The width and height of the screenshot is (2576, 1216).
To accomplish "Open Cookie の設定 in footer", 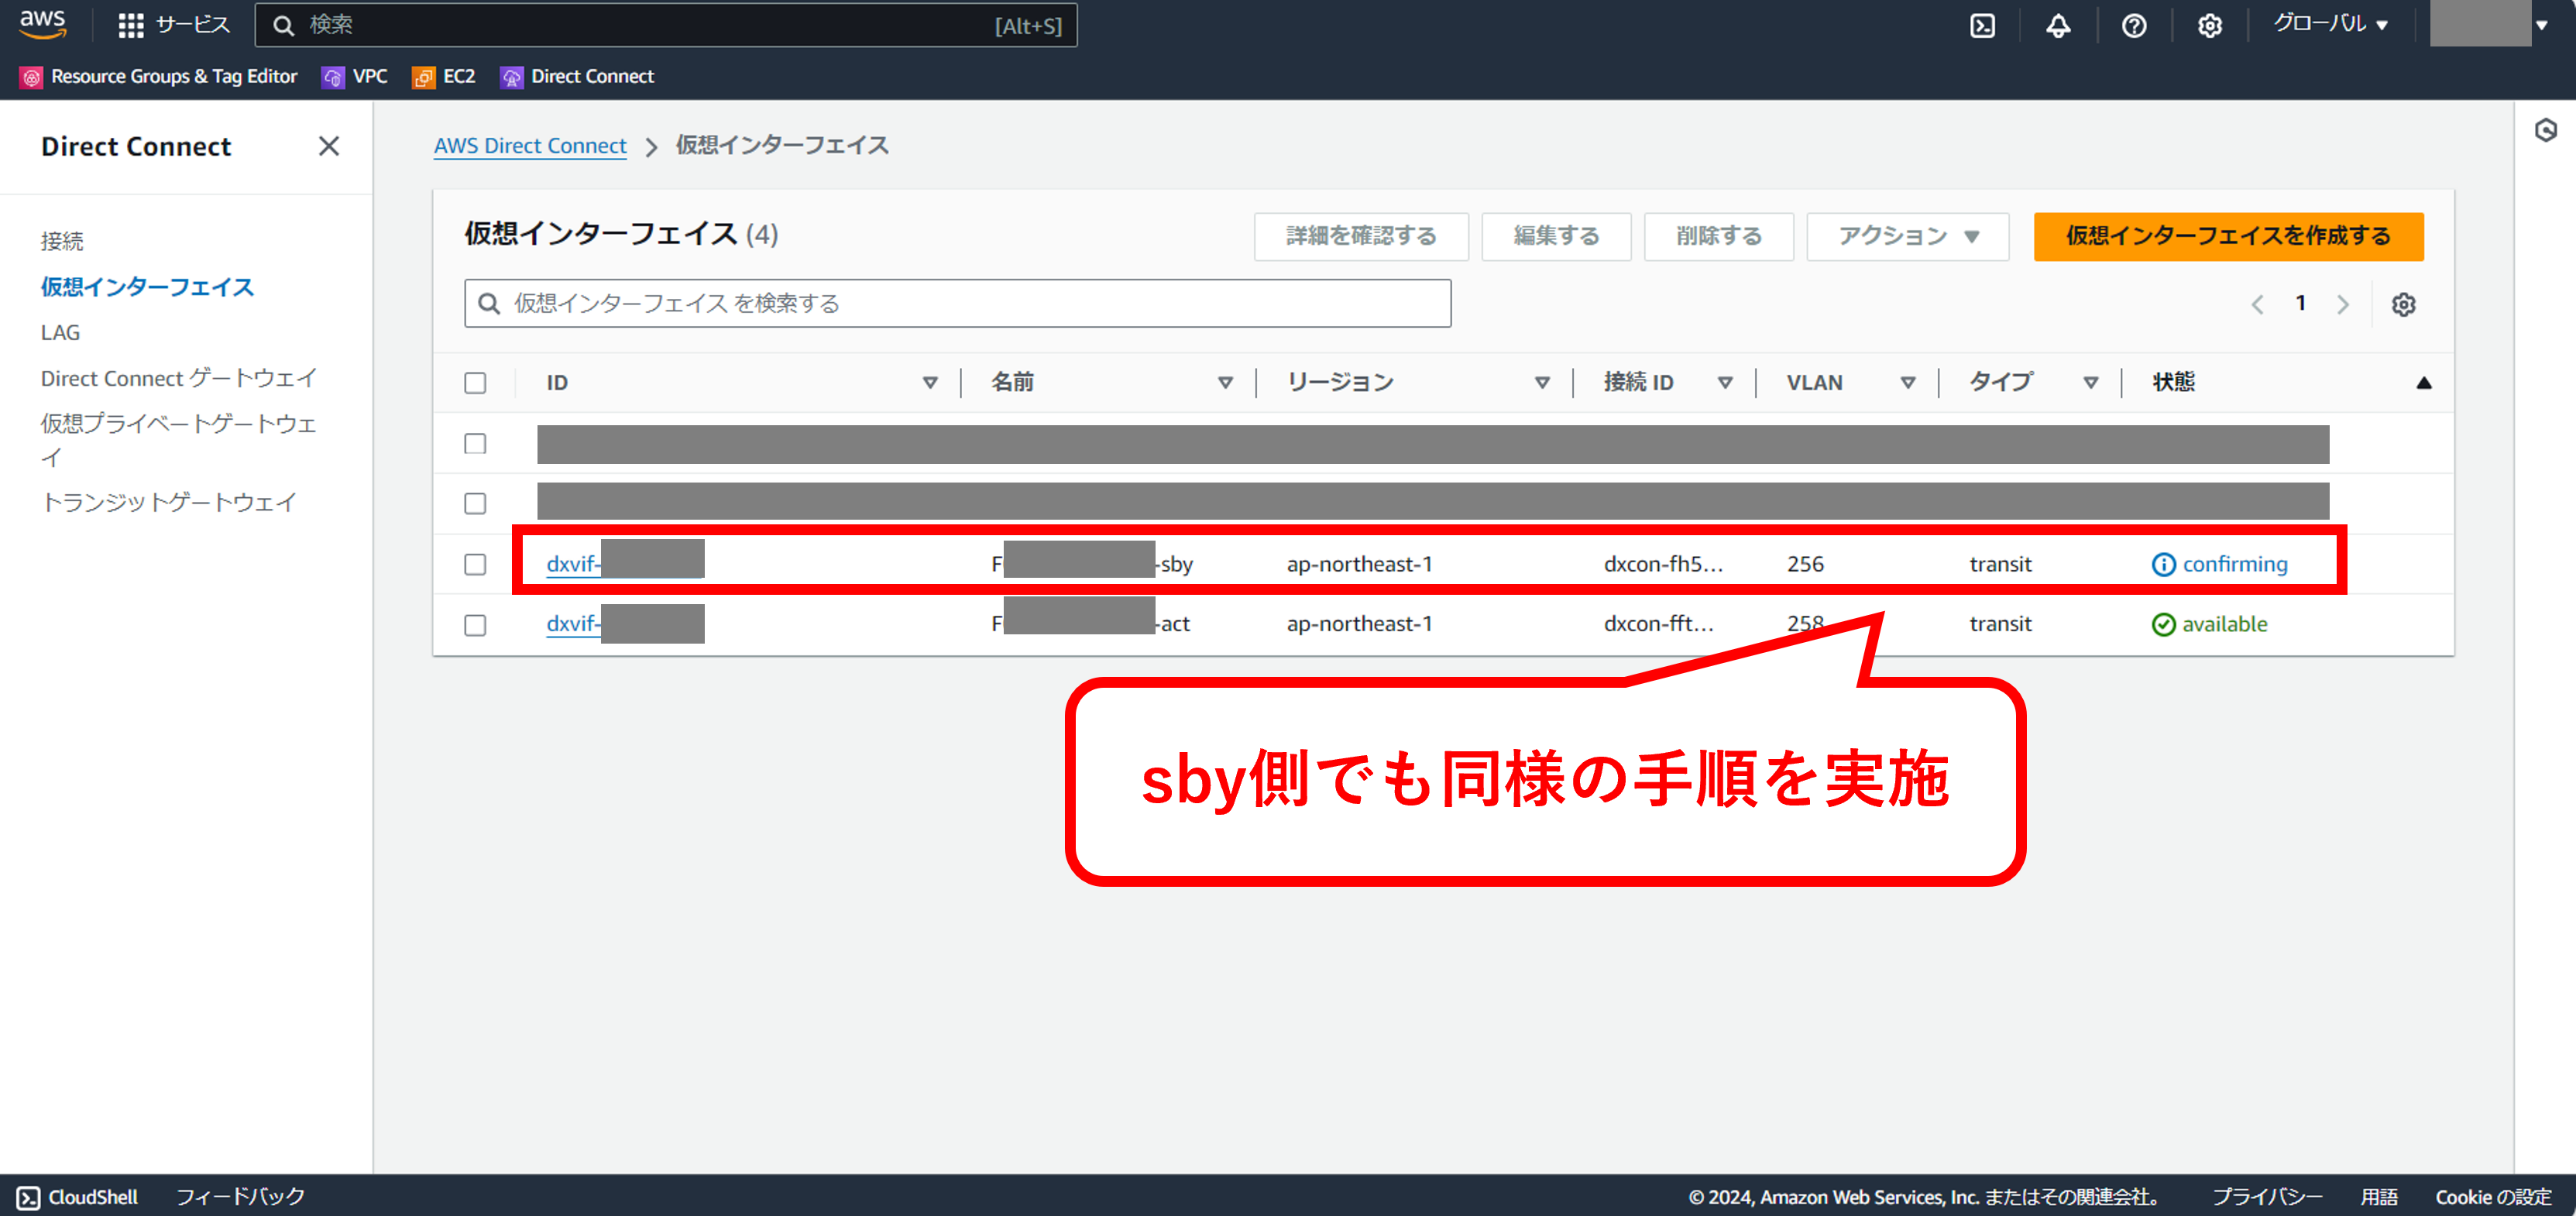I will (2493, 1197).
